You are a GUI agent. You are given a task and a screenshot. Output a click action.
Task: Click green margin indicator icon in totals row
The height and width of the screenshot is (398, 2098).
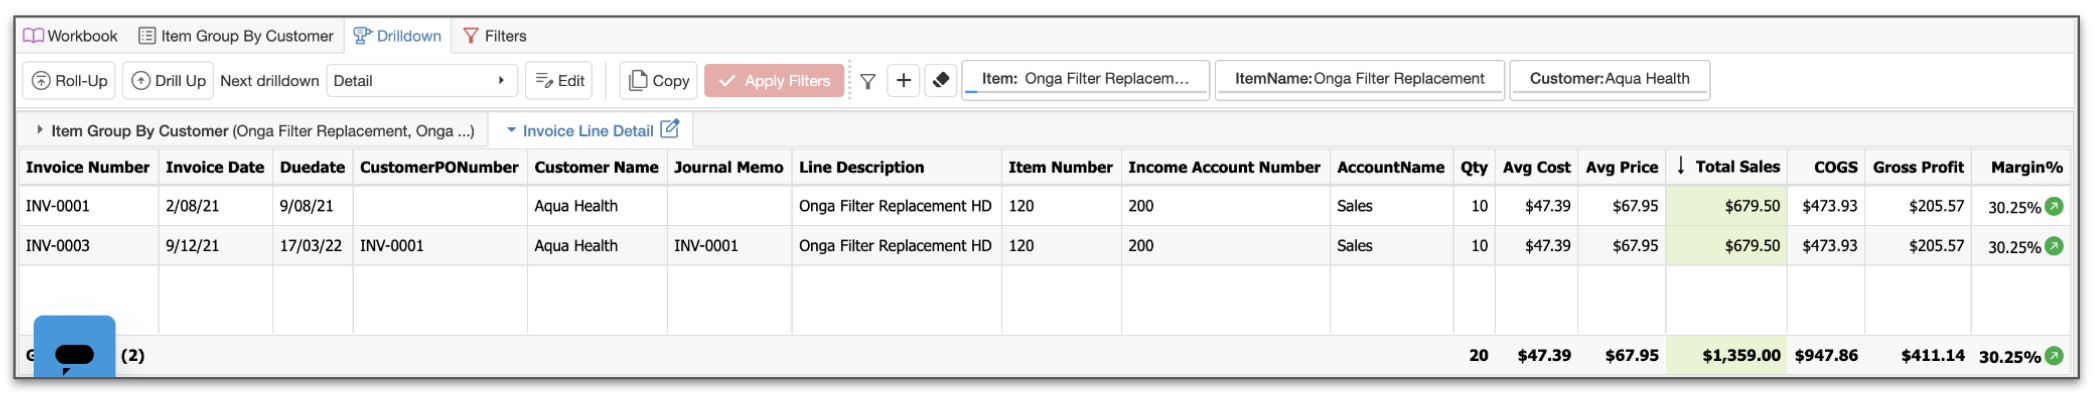point(2054,356)
